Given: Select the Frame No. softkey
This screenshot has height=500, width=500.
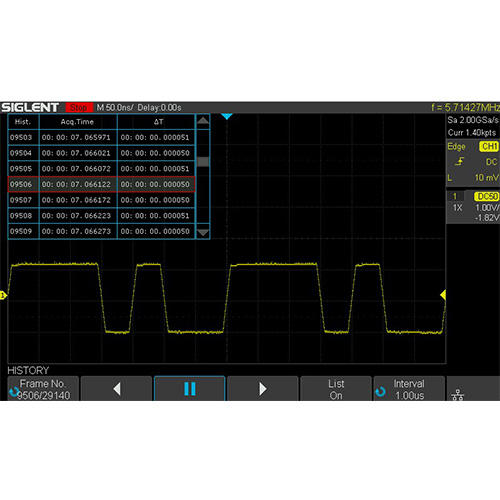Looking at the screenshot, I should click(43, 389).
